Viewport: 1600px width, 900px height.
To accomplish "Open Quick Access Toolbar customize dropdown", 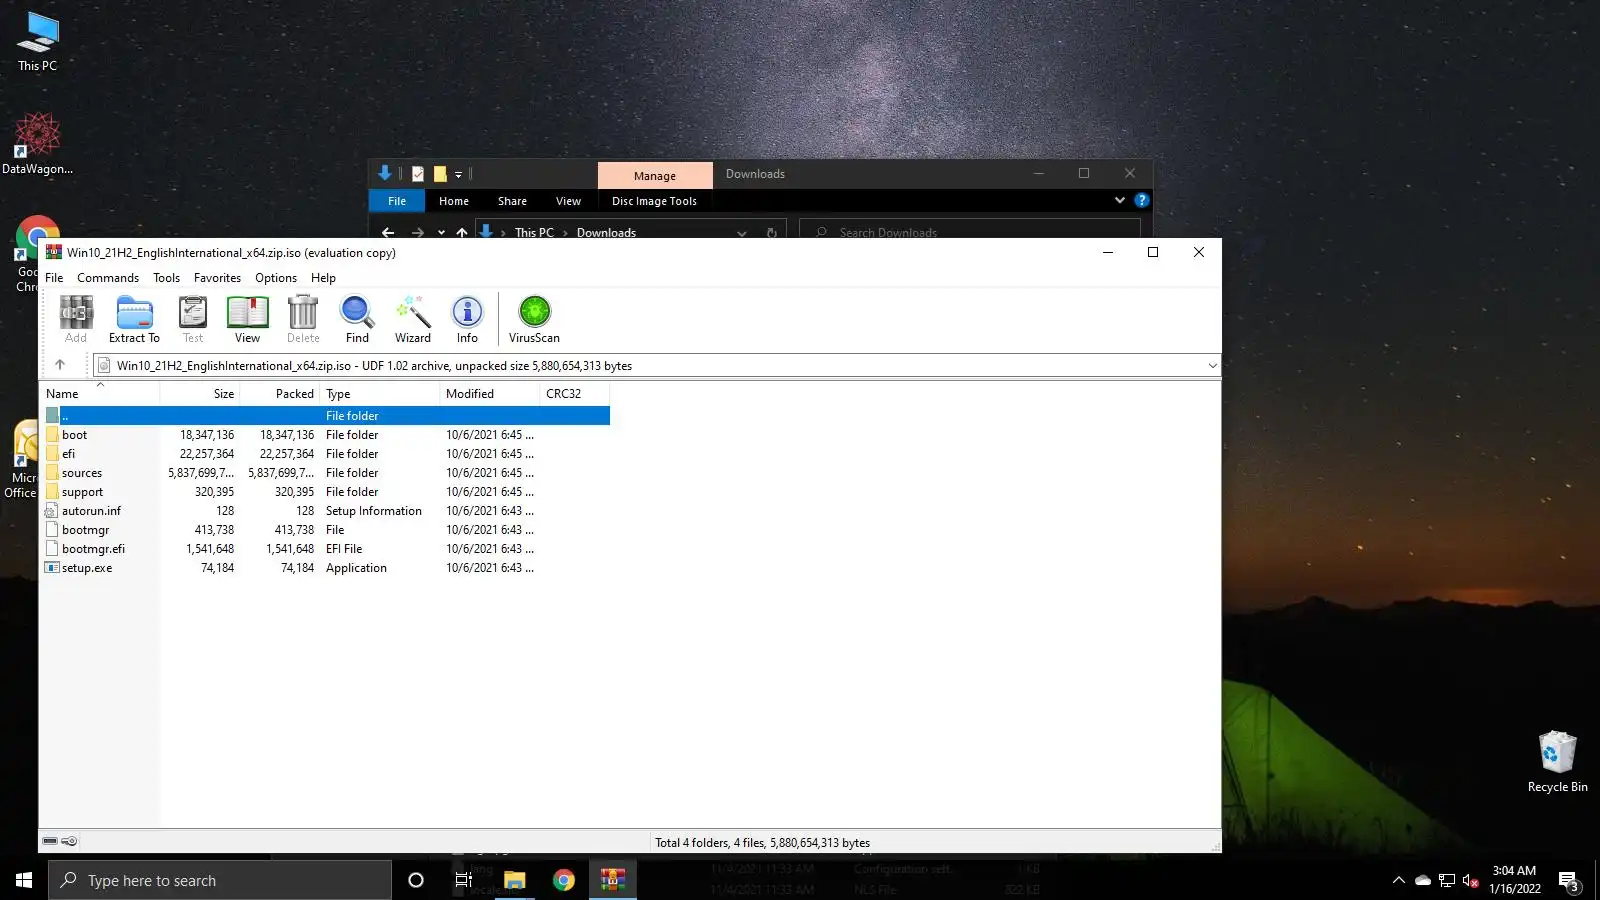I will click(458, 174).
